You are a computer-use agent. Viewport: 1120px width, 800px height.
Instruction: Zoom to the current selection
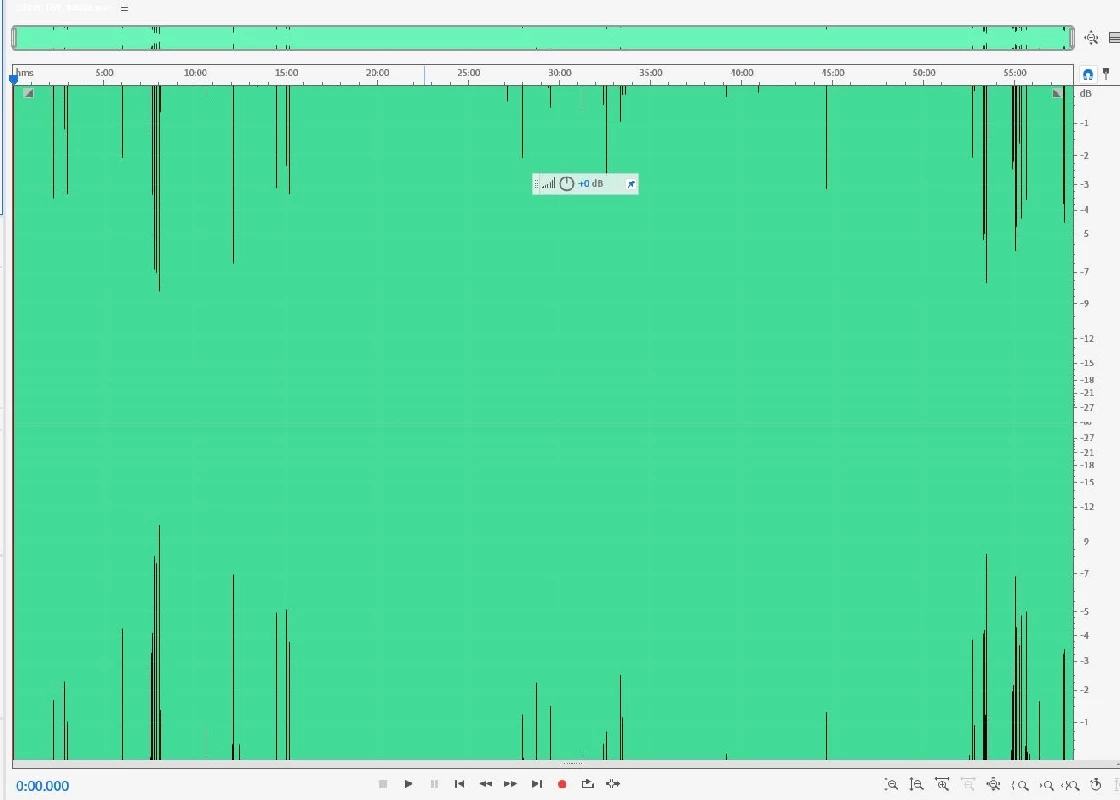[1071, 785]
